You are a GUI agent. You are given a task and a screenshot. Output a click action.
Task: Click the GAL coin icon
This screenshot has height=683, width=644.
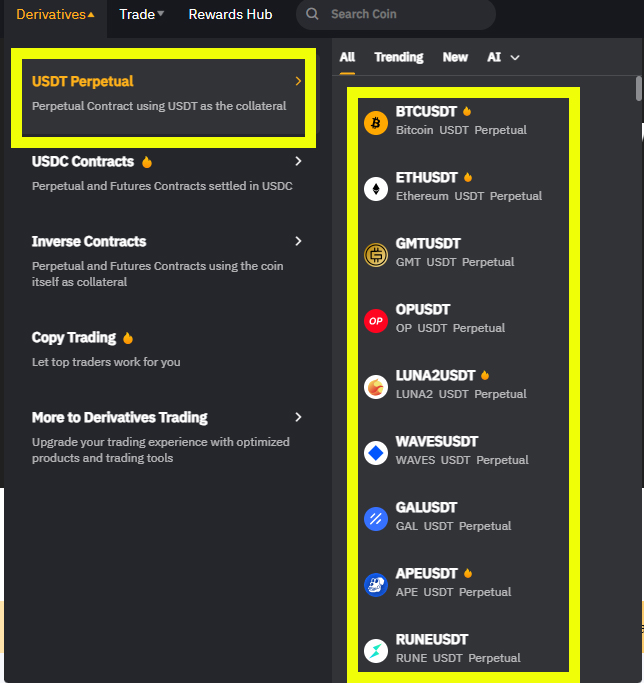coord(376,519)
